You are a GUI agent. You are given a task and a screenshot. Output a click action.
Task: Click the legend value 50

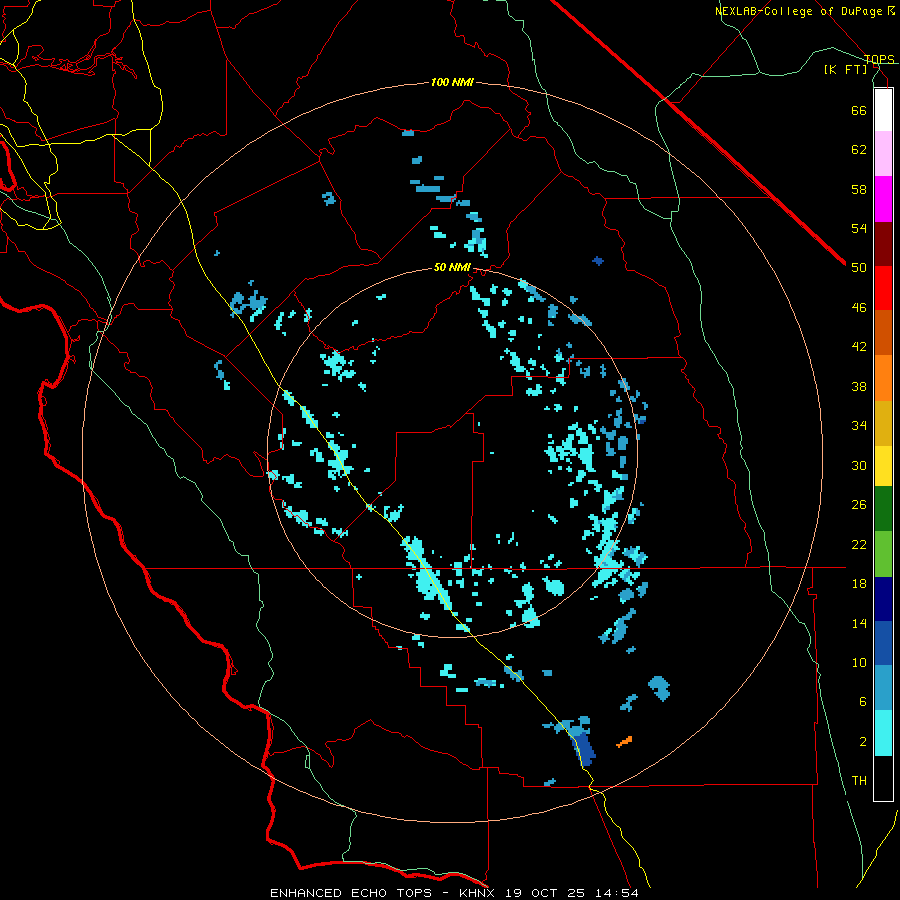(x=859, y=268)
